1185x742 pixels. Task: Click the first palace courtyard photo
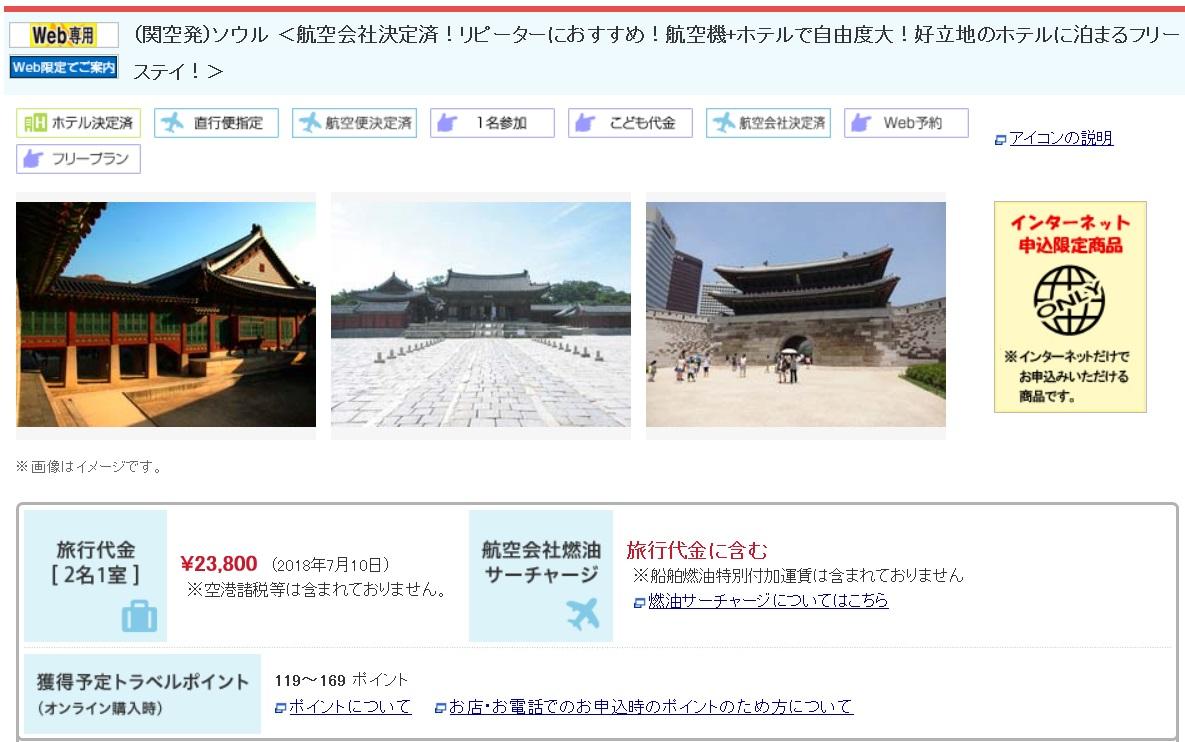click(x=166, y=315)
